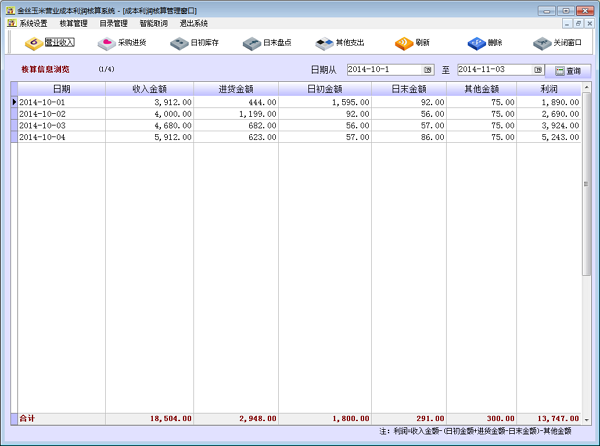Open the 目录管理 menu
600x446 pixels.
[x=114, y=23]
